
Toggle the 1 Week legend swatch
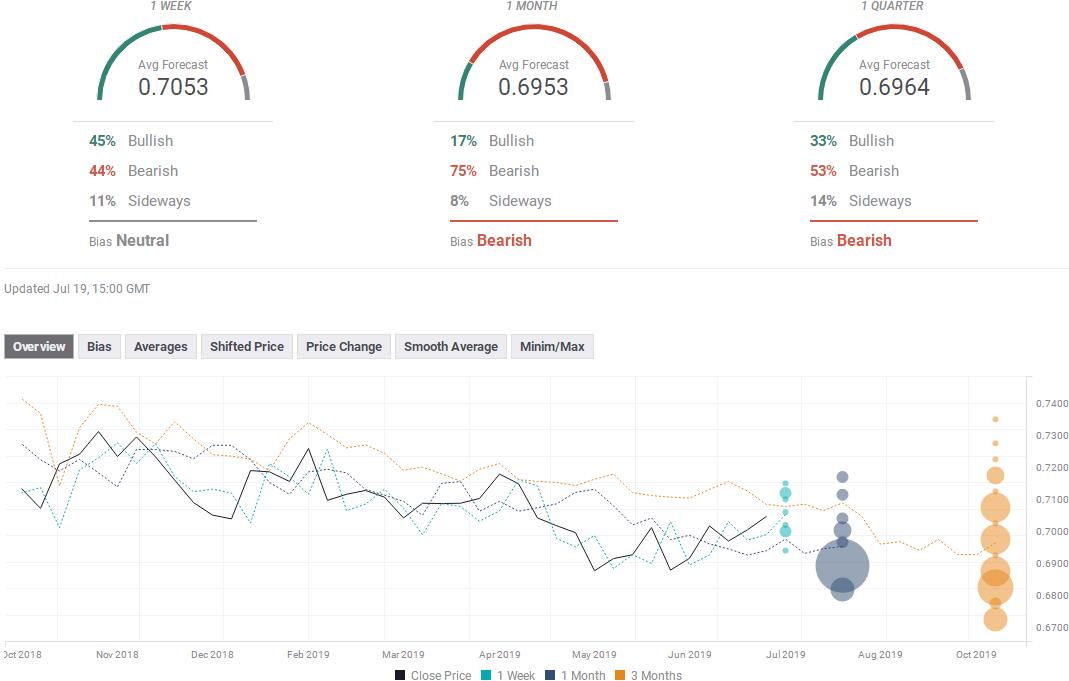[486, 675]
